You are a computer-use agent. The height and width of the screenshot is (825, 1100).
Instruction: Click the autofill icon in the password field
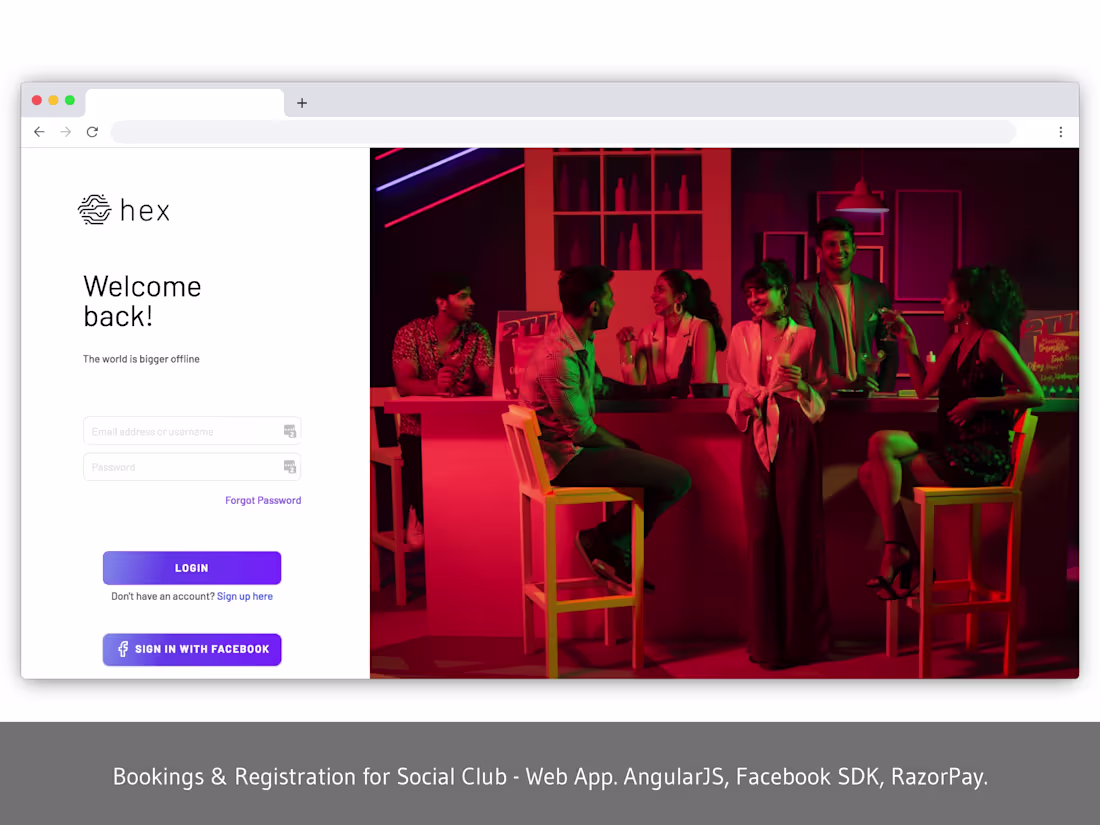(289, 467)
